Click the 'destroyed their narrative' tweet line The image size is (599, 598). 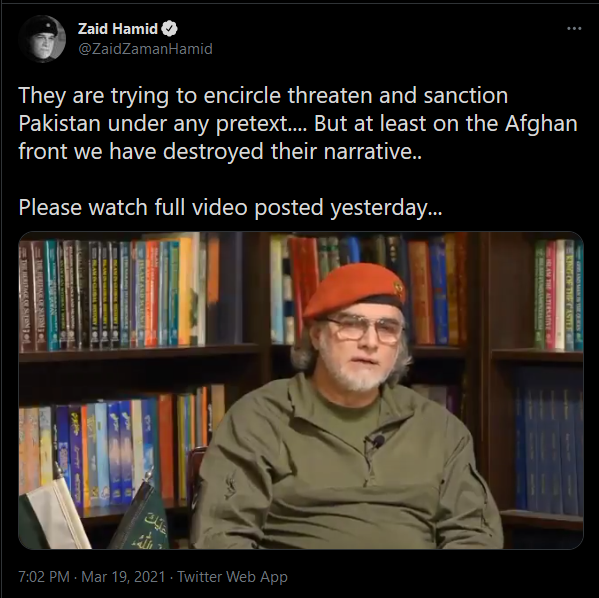(220, 152)
